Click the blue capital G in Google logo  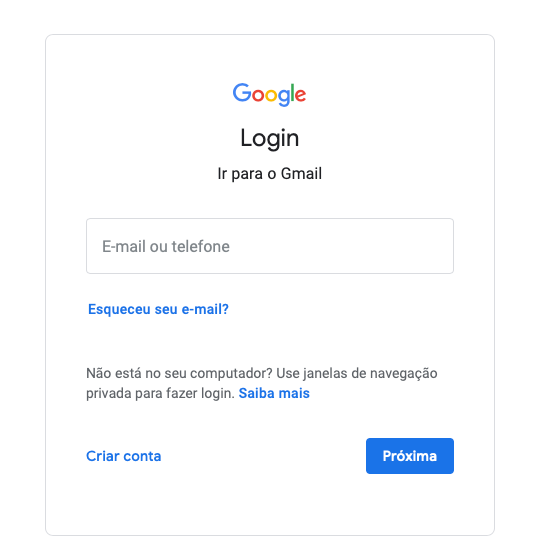242,93
